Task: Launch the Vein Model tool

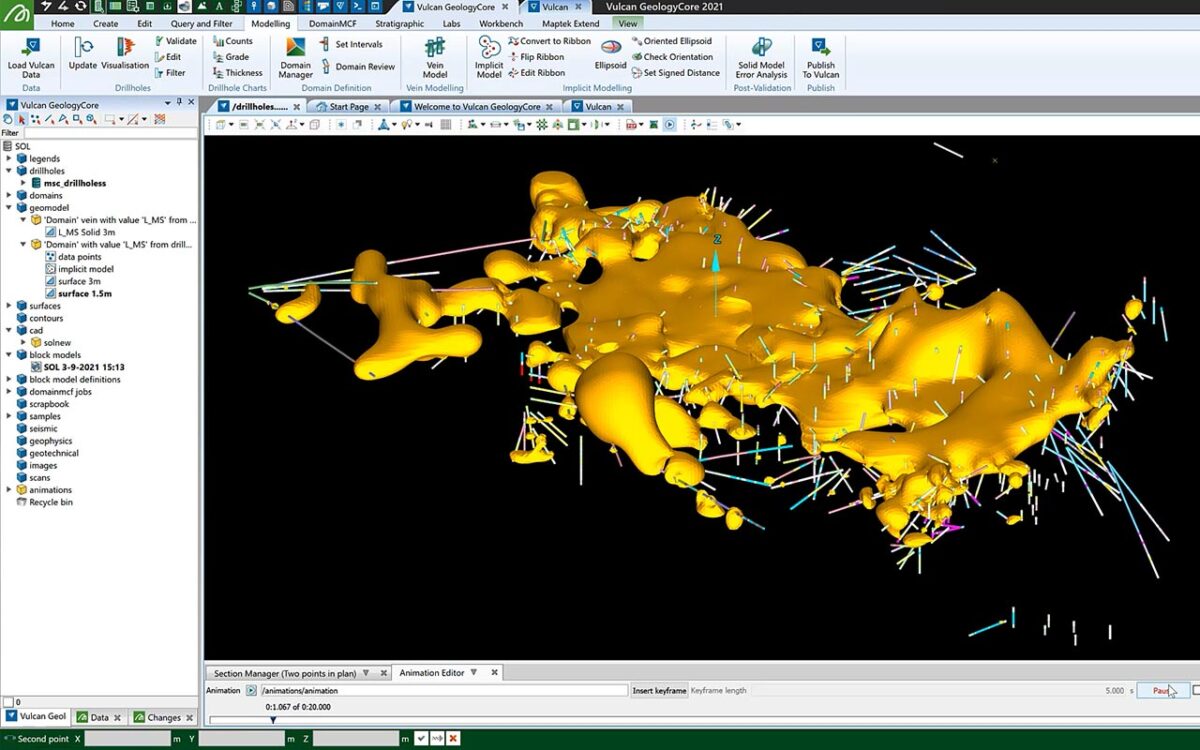Action: click(x=435, y=58)
